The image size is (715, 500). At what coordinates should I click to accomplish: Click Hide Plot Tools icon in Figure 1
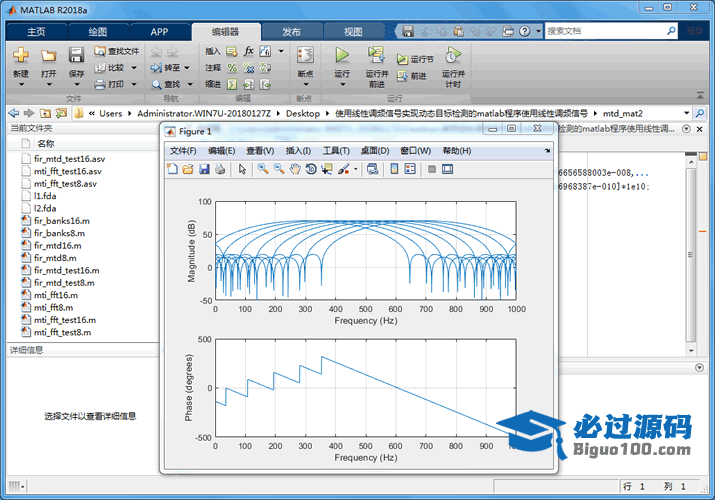coord(432,169)
